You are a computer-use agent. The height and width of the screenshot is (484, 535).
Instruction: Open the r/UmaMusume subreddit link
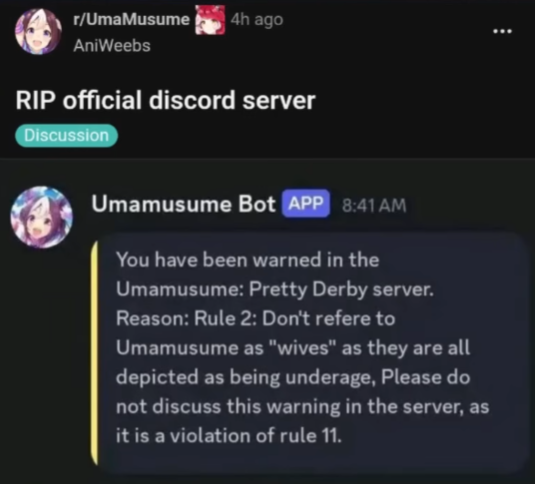[131, 19]
